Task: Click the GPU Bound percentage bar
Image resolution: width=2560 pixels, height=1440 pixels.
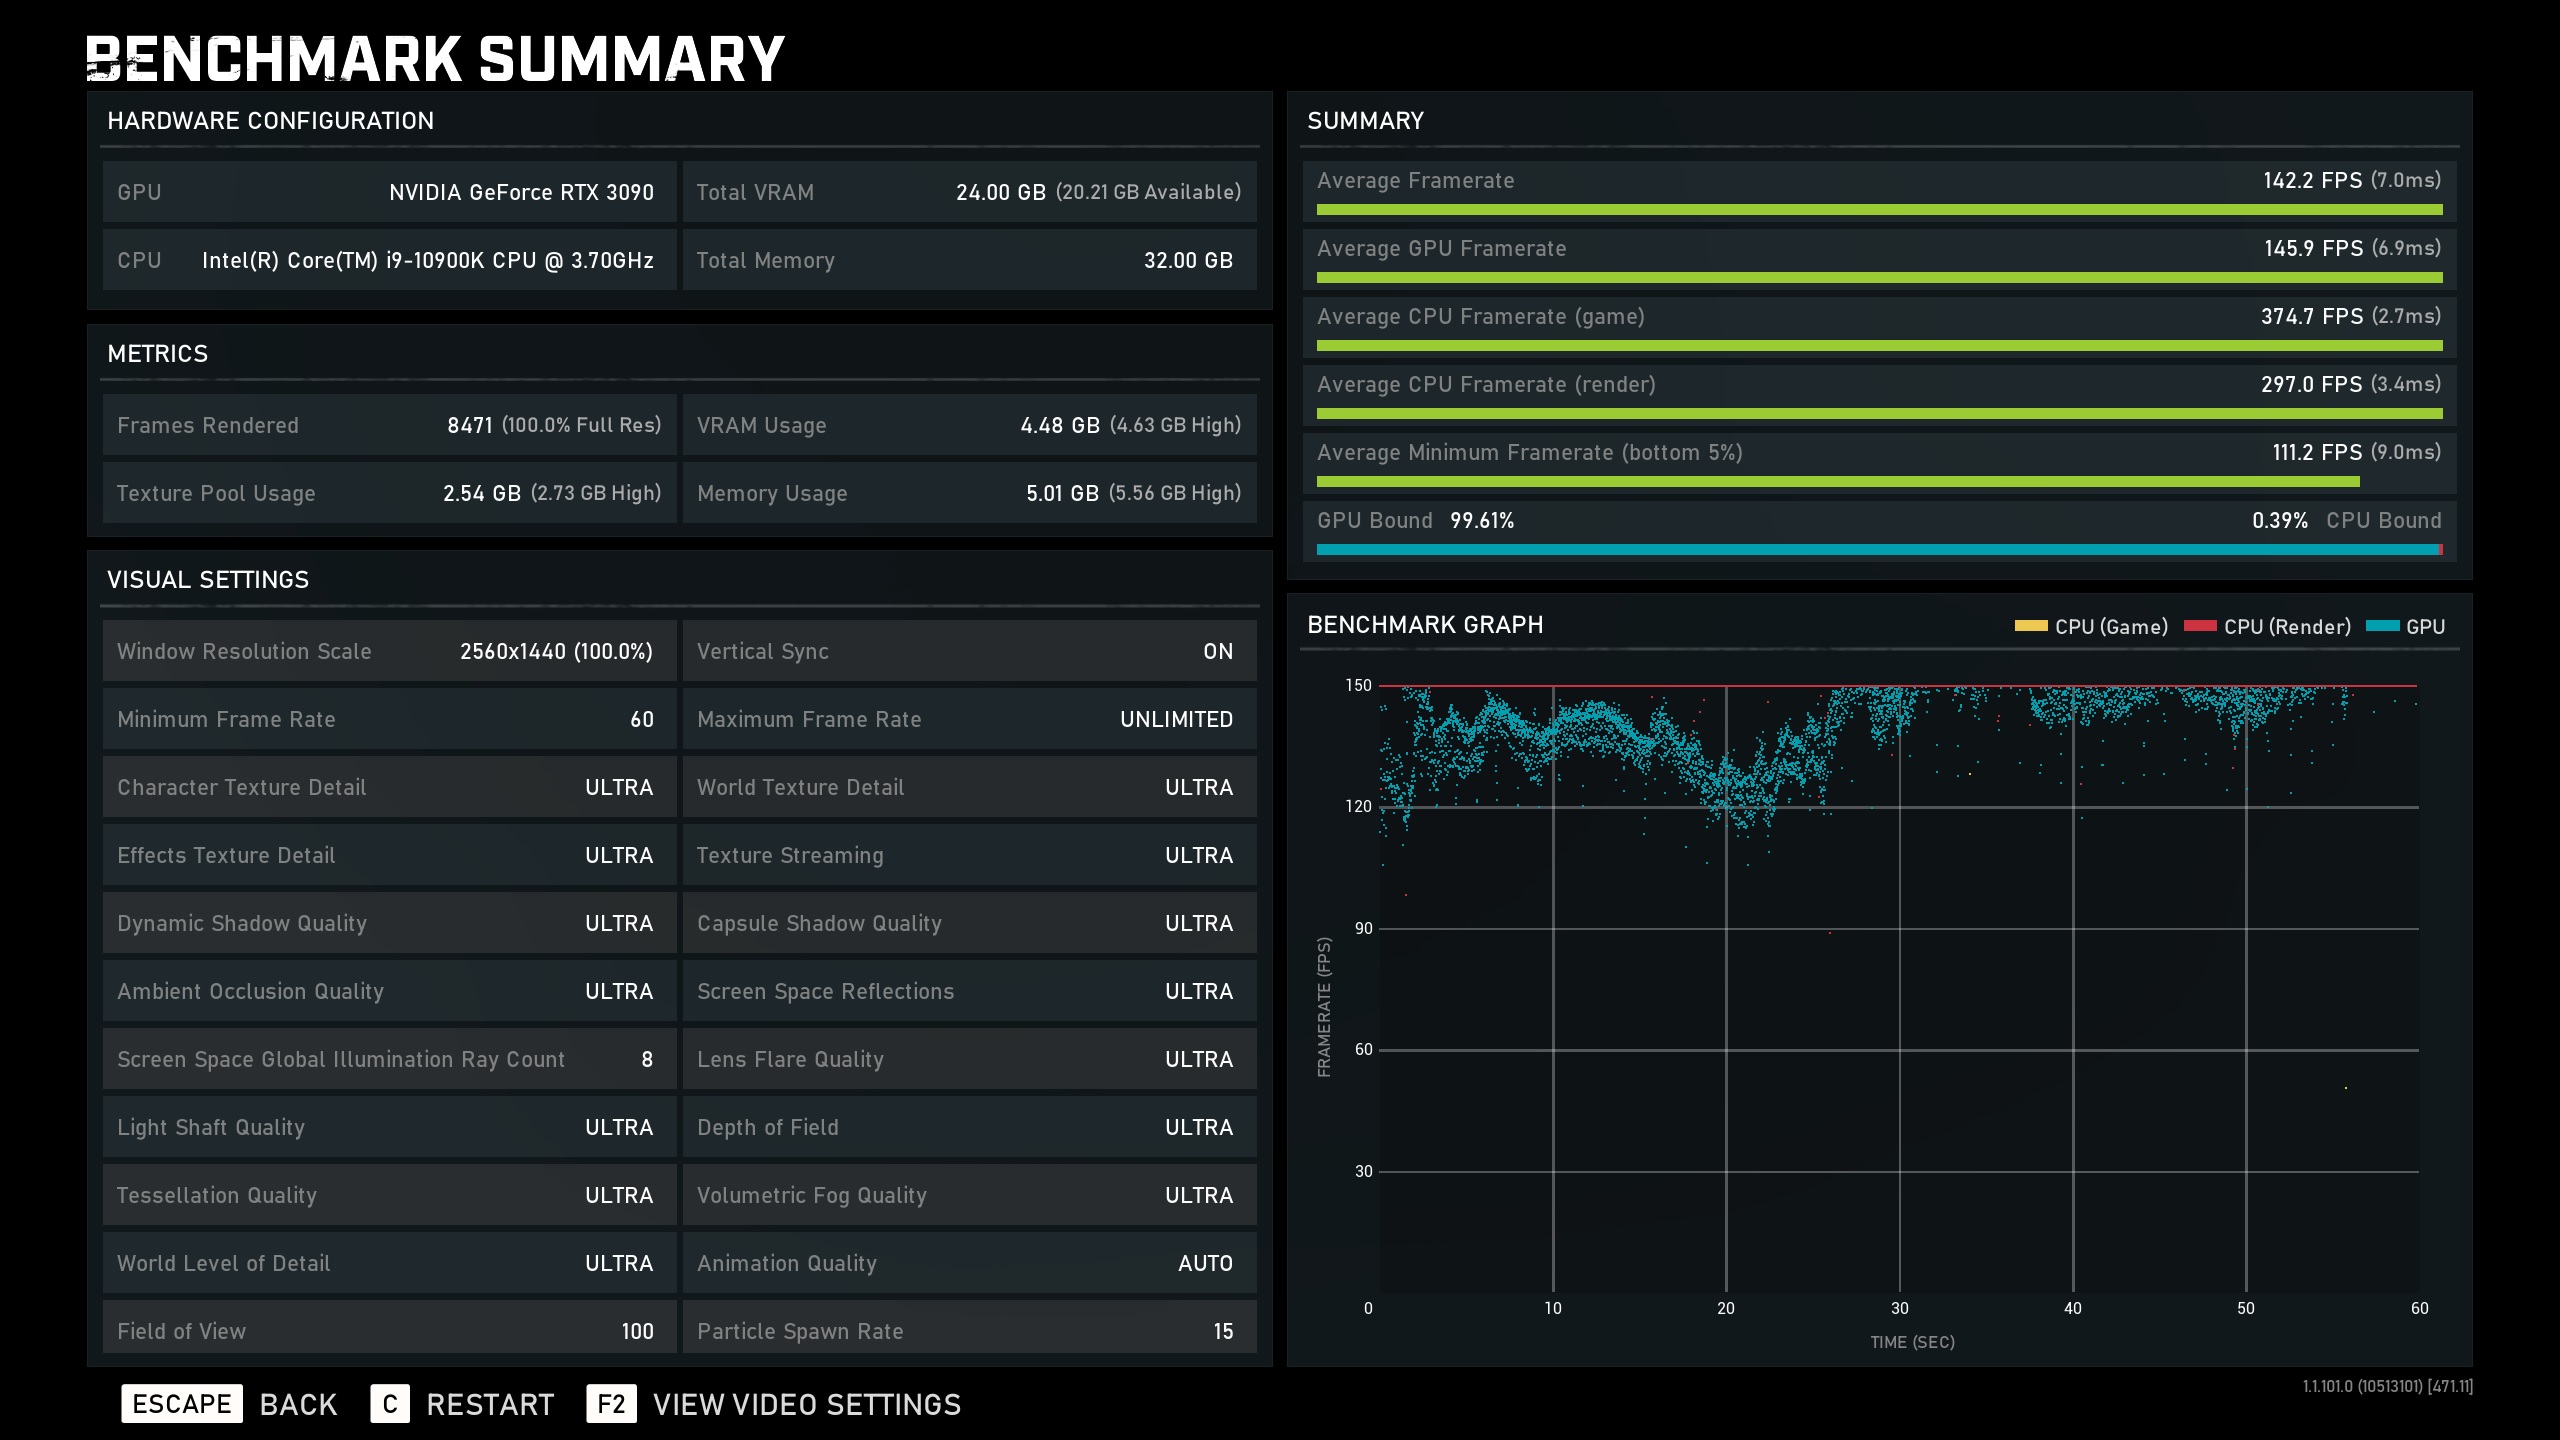Action: (1878, 550)
